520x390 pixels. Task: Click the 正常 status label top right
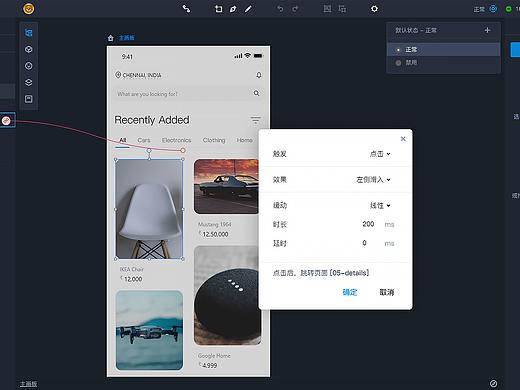point(479,9)
